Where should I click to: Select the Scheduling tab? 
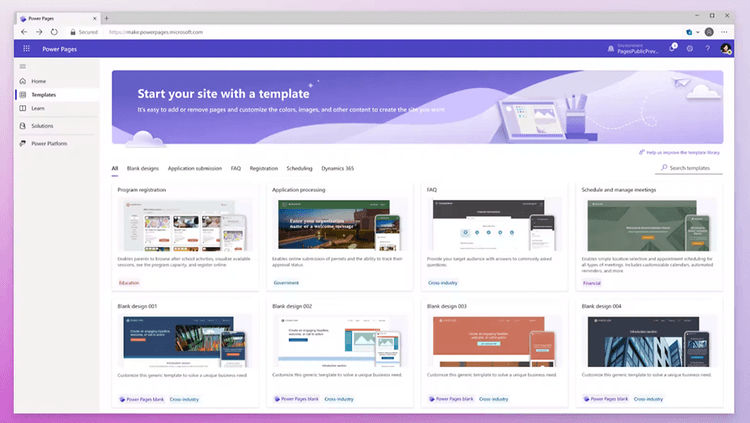click(299, 168)
